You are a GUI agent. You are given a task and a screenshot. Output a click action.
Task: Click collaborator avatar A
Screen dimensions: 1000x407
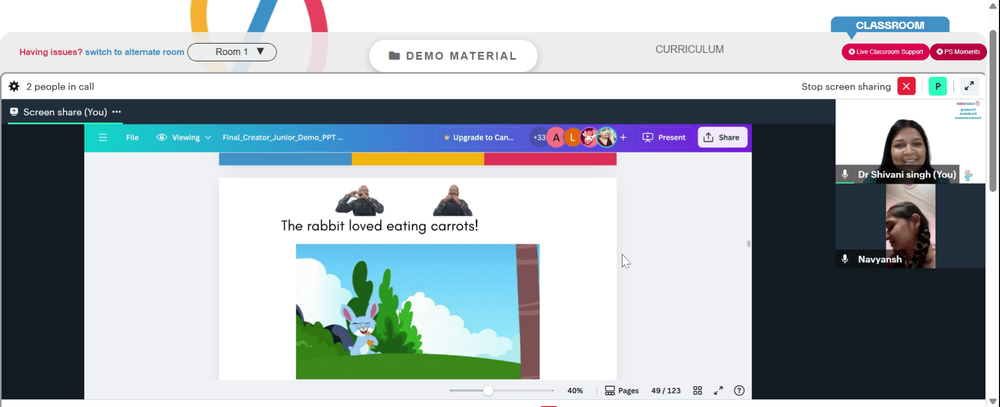click(556, 137)
